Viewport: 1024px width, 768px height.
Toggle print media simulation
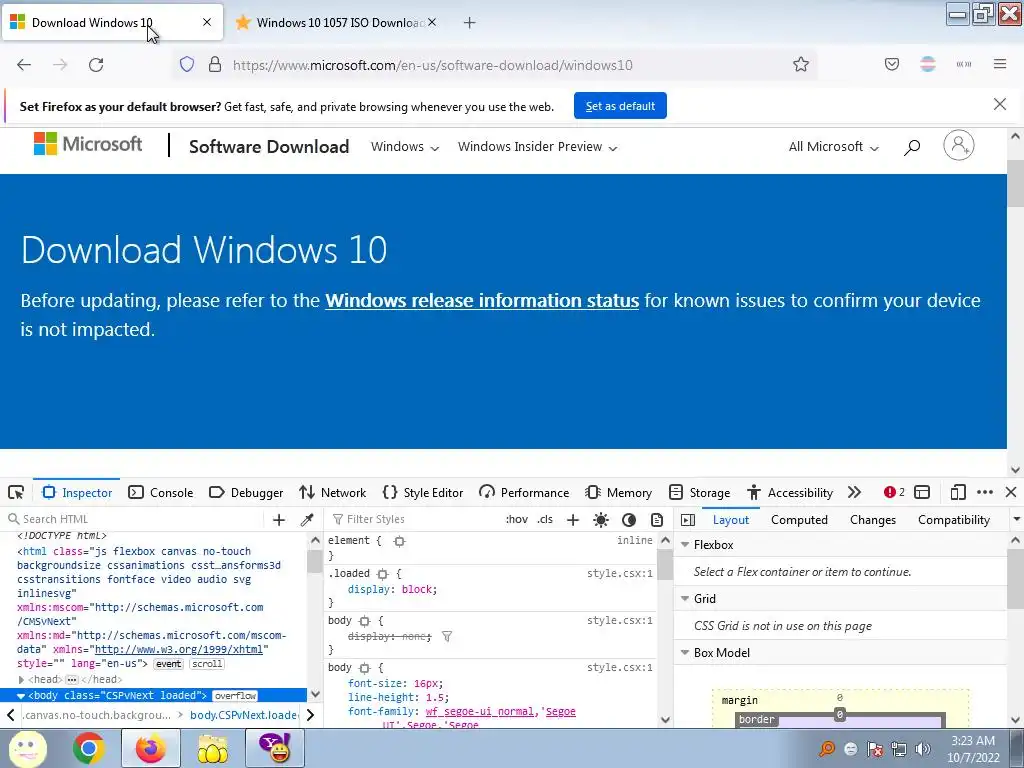(657, 520)
